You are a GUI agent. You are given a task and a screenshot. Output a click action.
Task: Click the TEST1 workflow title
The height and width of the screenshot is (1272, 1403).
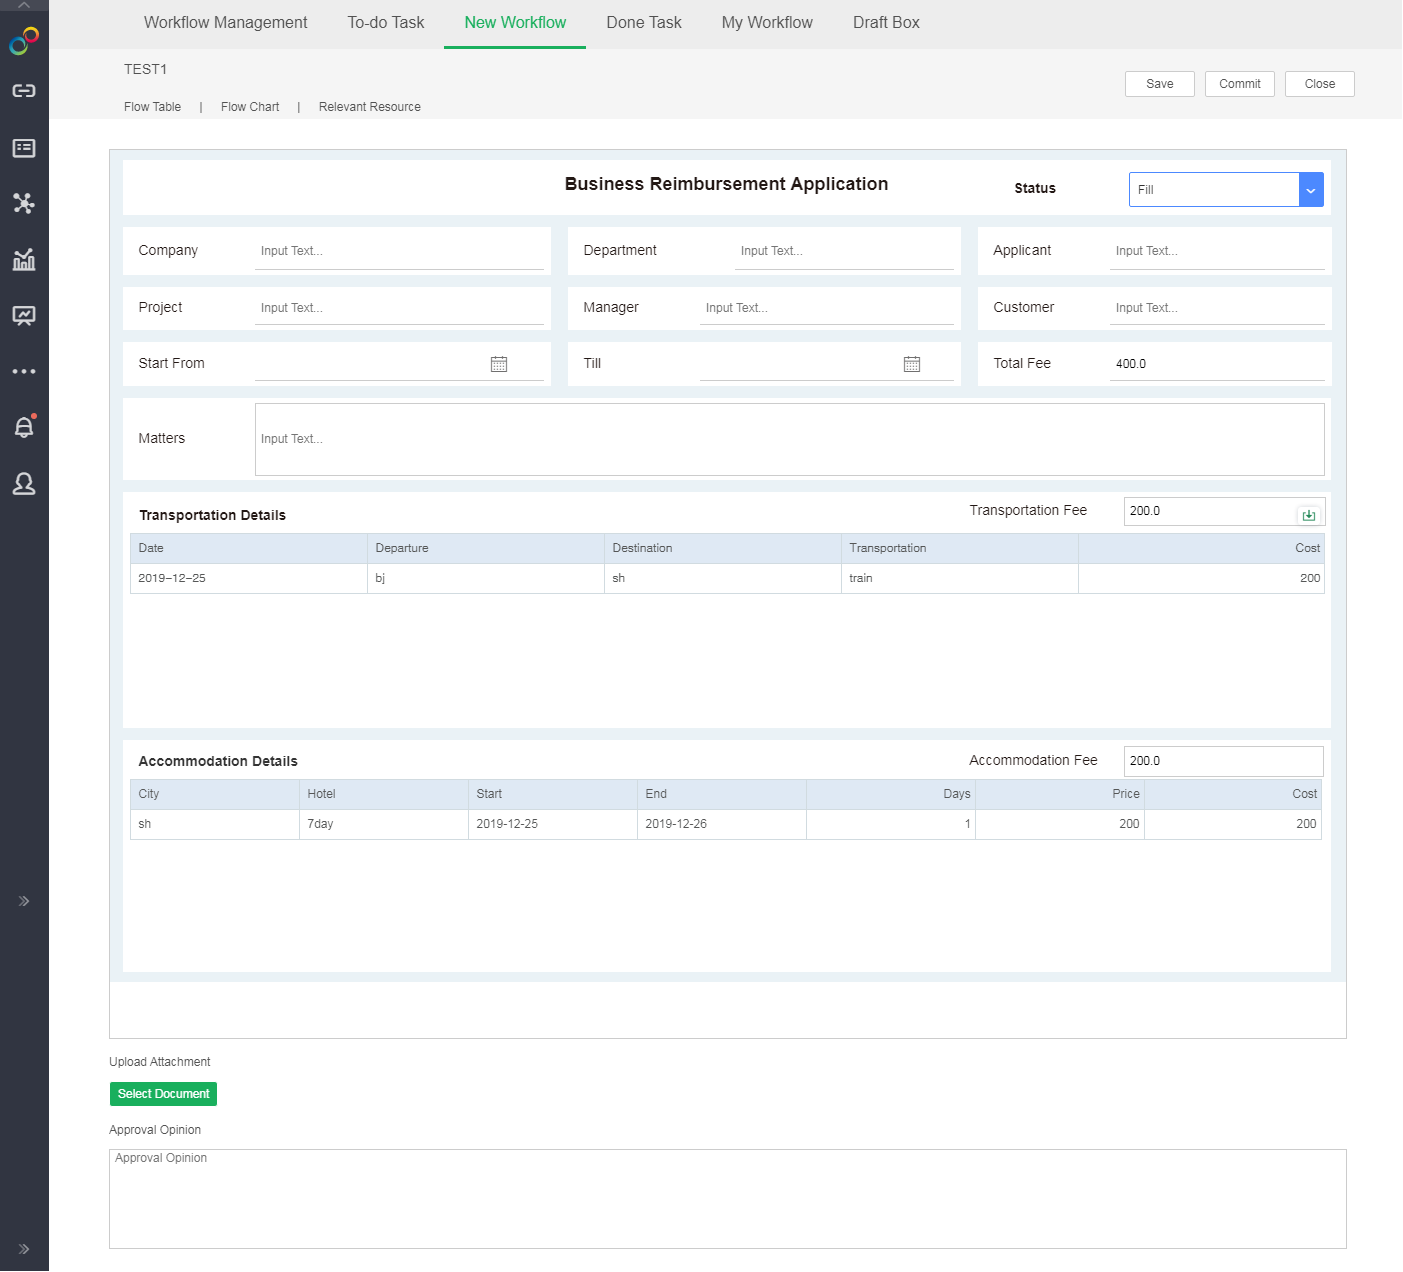(x=146, y=70)
